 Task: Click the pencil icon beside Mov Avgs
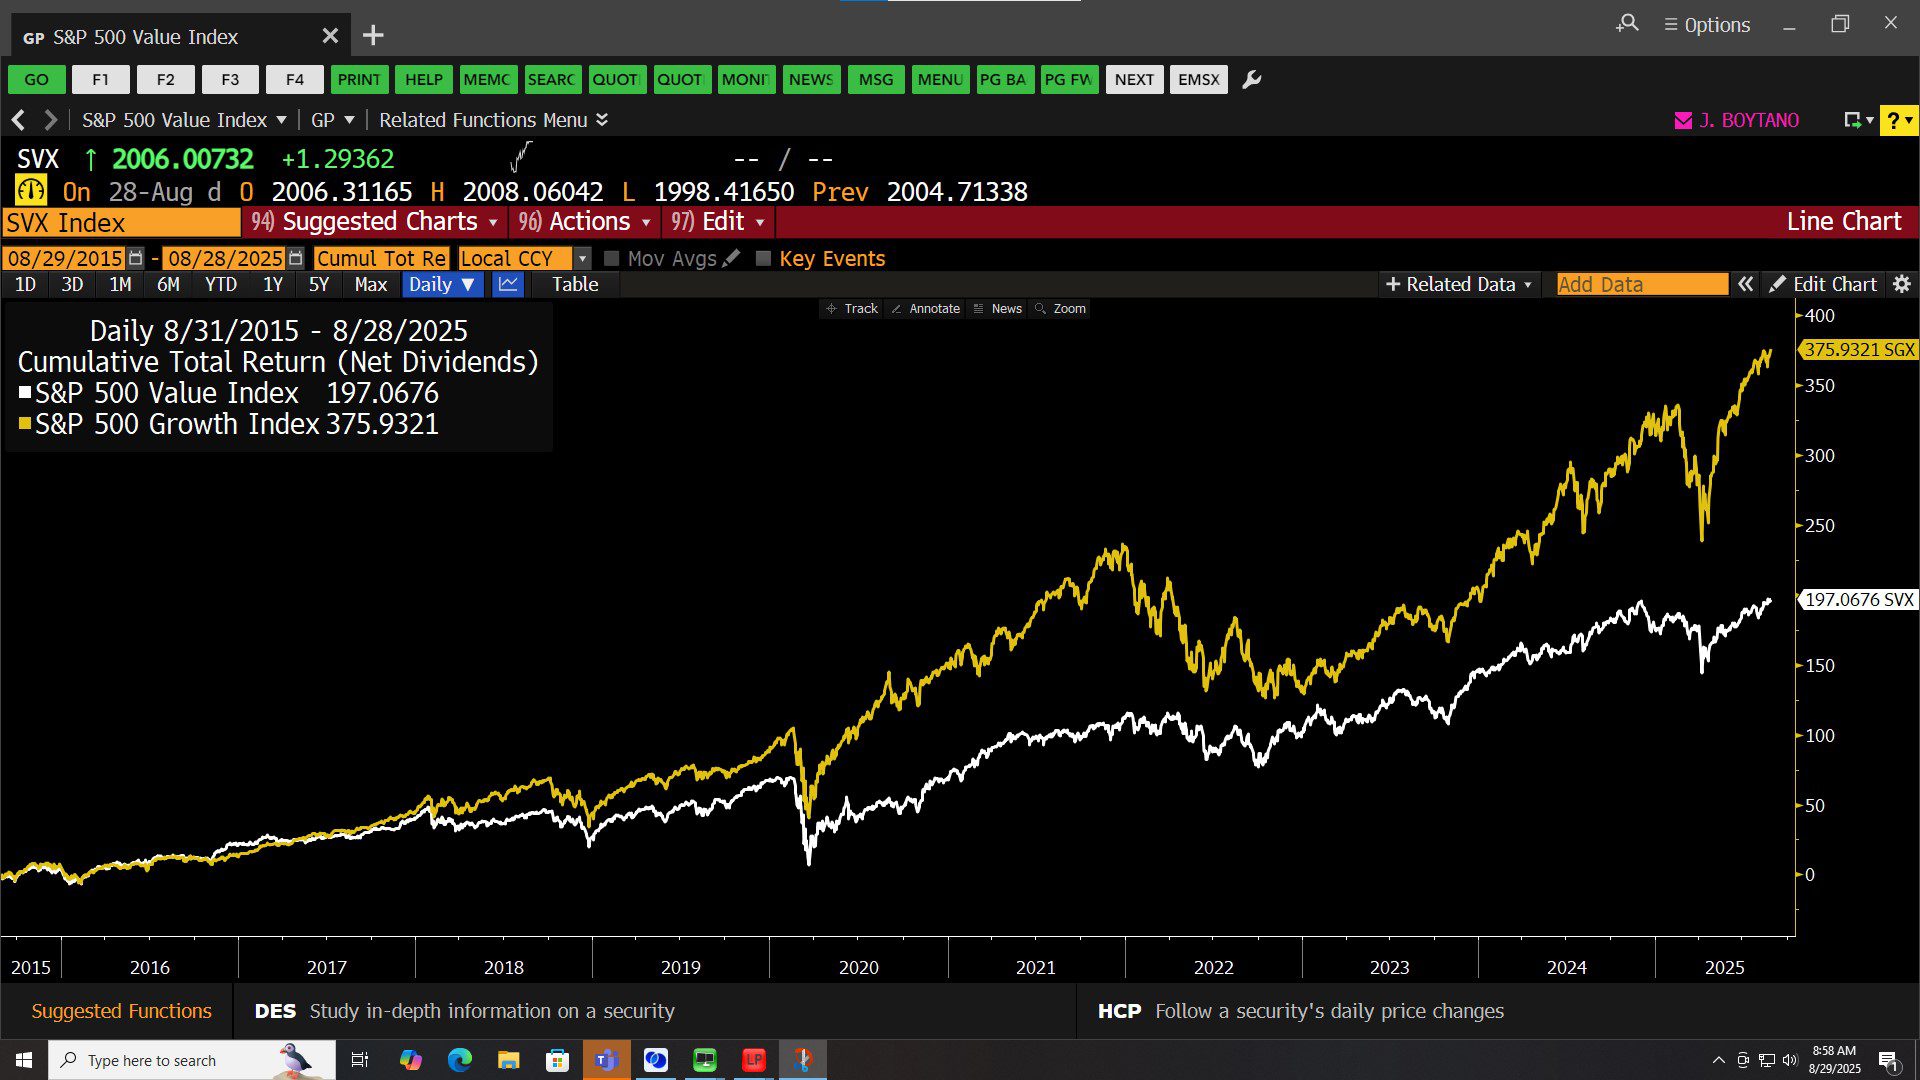click(x=731, y=258)
